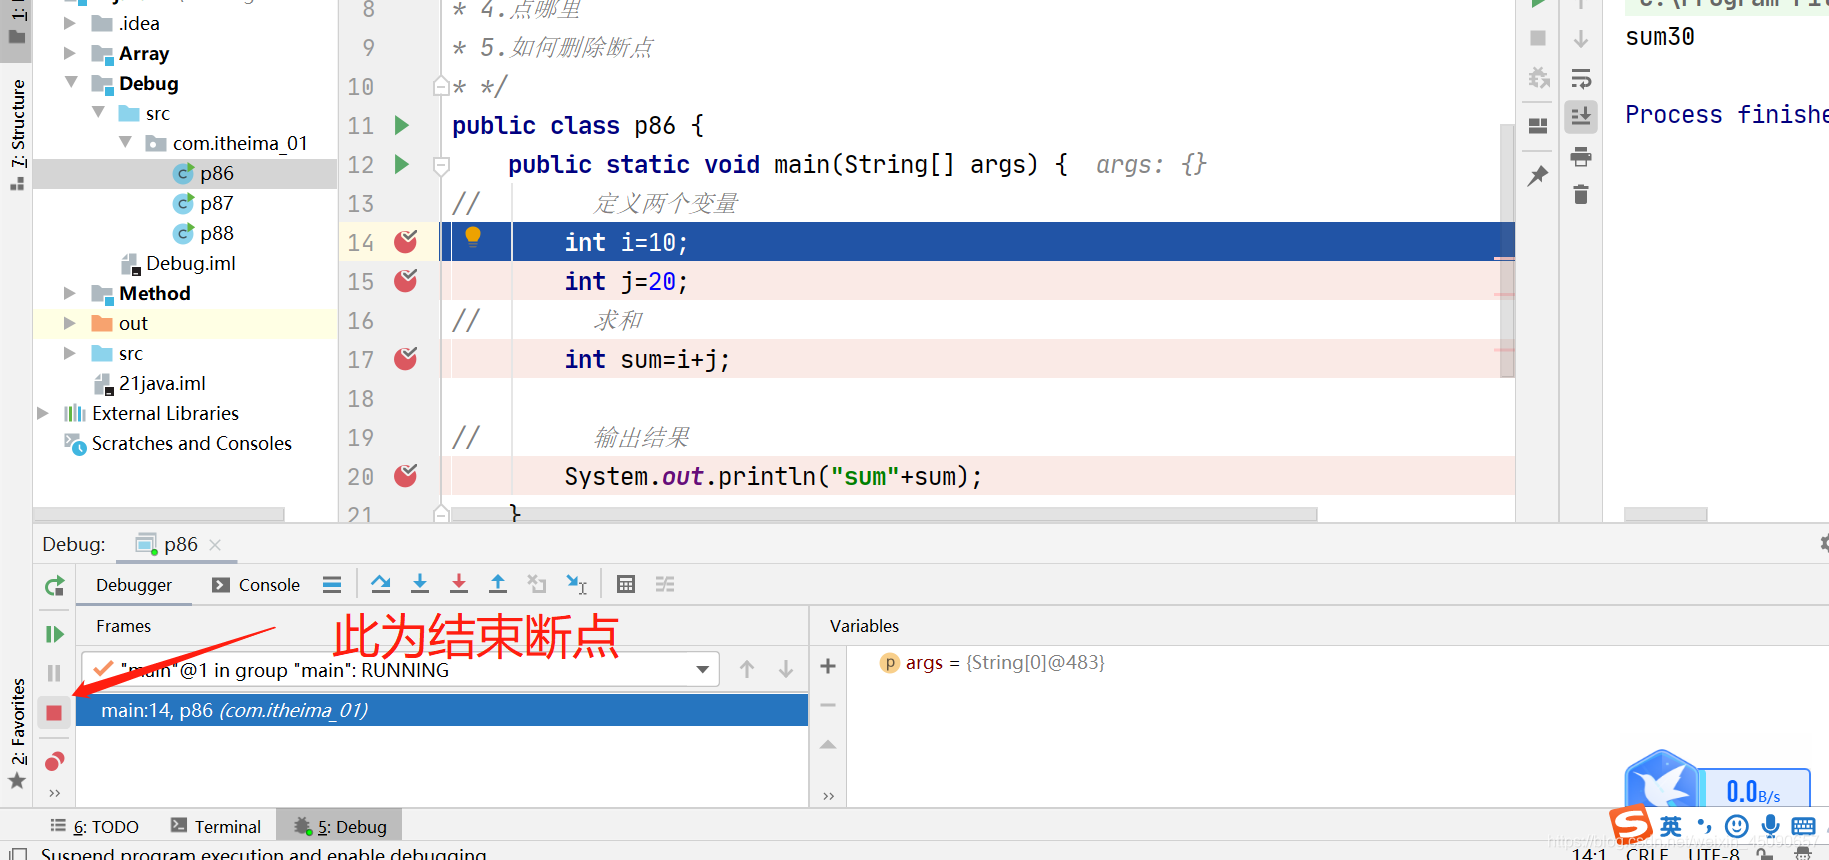
Task: Toggle soft-wrap in run console
Action: 1581,79
